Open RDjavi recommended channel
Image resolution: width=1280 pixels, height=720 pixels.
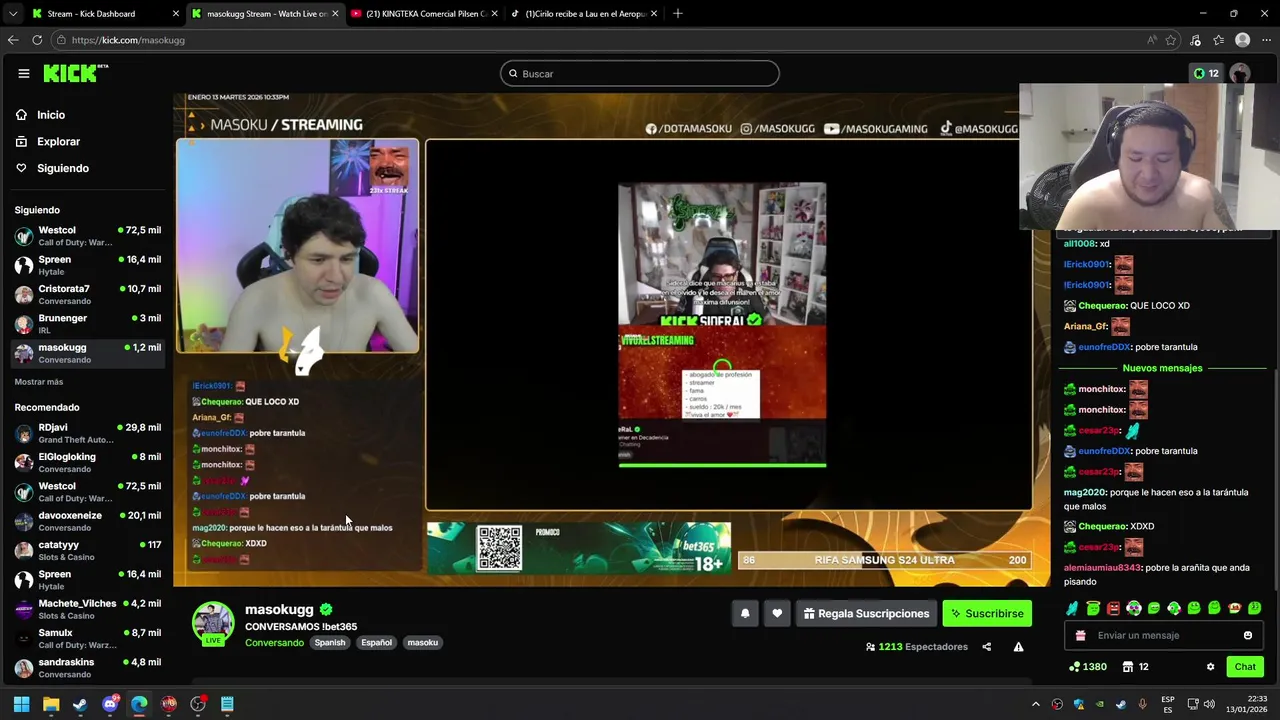tap(88, 433)
